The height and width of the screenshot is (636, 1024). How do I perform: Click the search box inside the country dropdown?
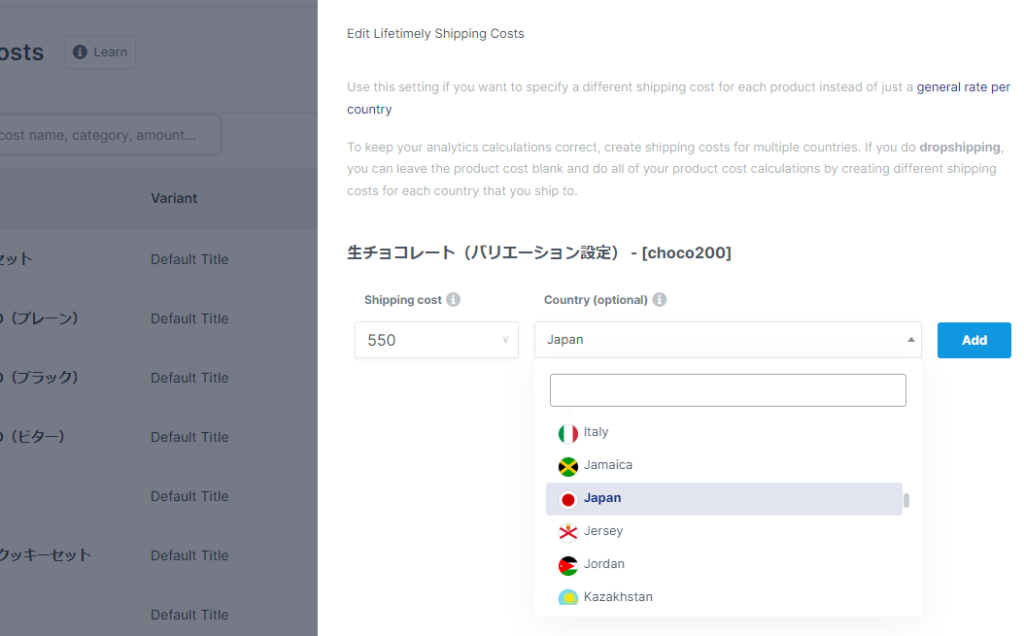click(727, 390)
